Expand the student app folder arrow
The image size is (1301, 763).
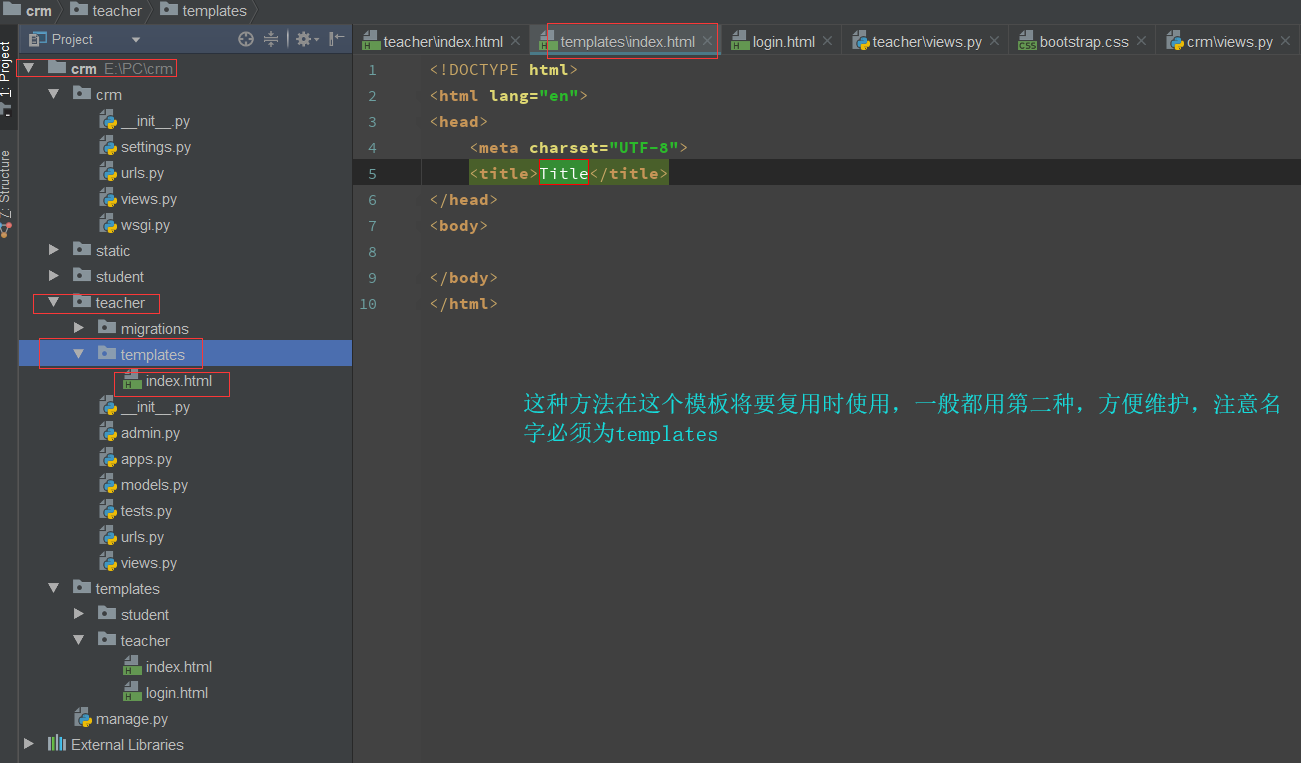pos(54,276)
